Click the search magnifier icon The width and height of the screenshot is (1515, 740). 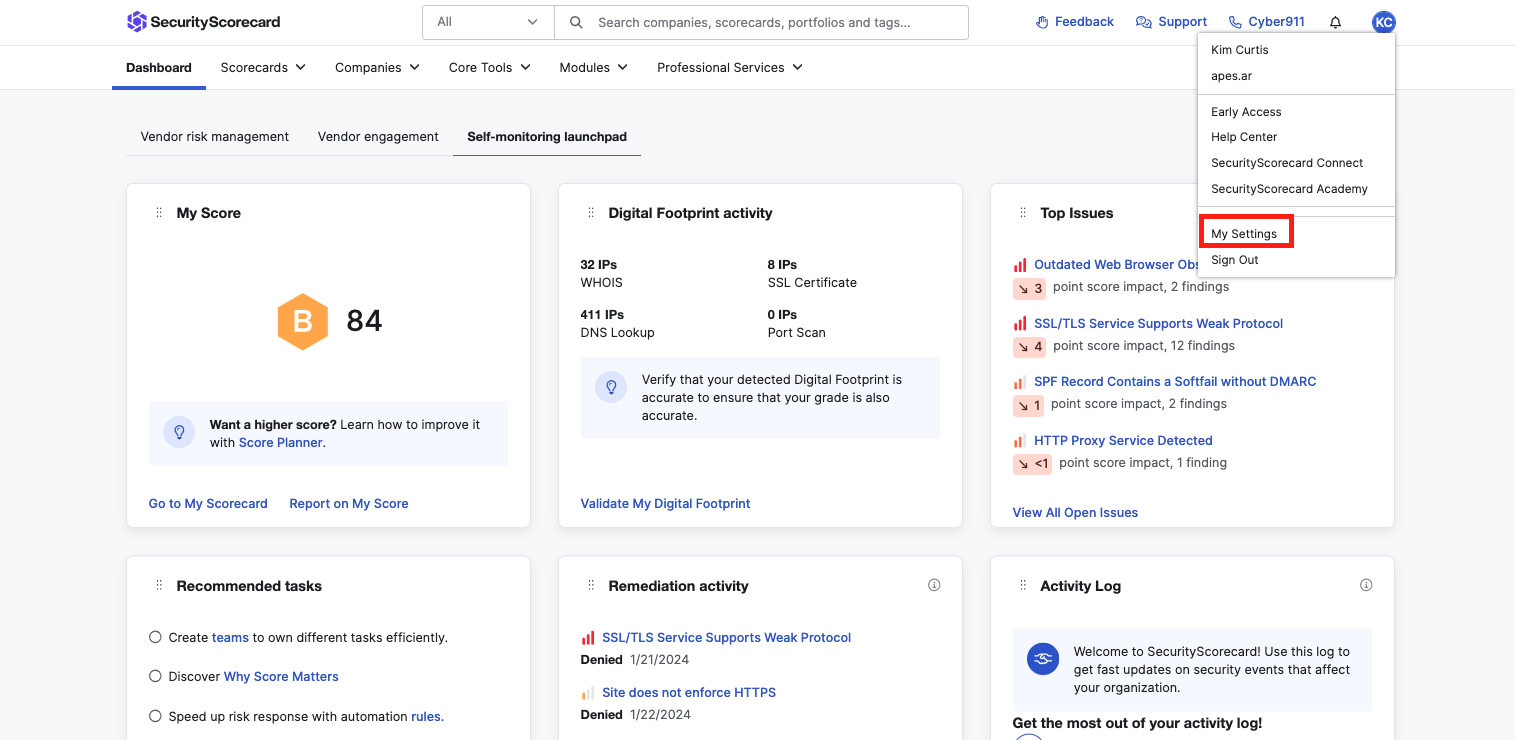click(576, 22)
